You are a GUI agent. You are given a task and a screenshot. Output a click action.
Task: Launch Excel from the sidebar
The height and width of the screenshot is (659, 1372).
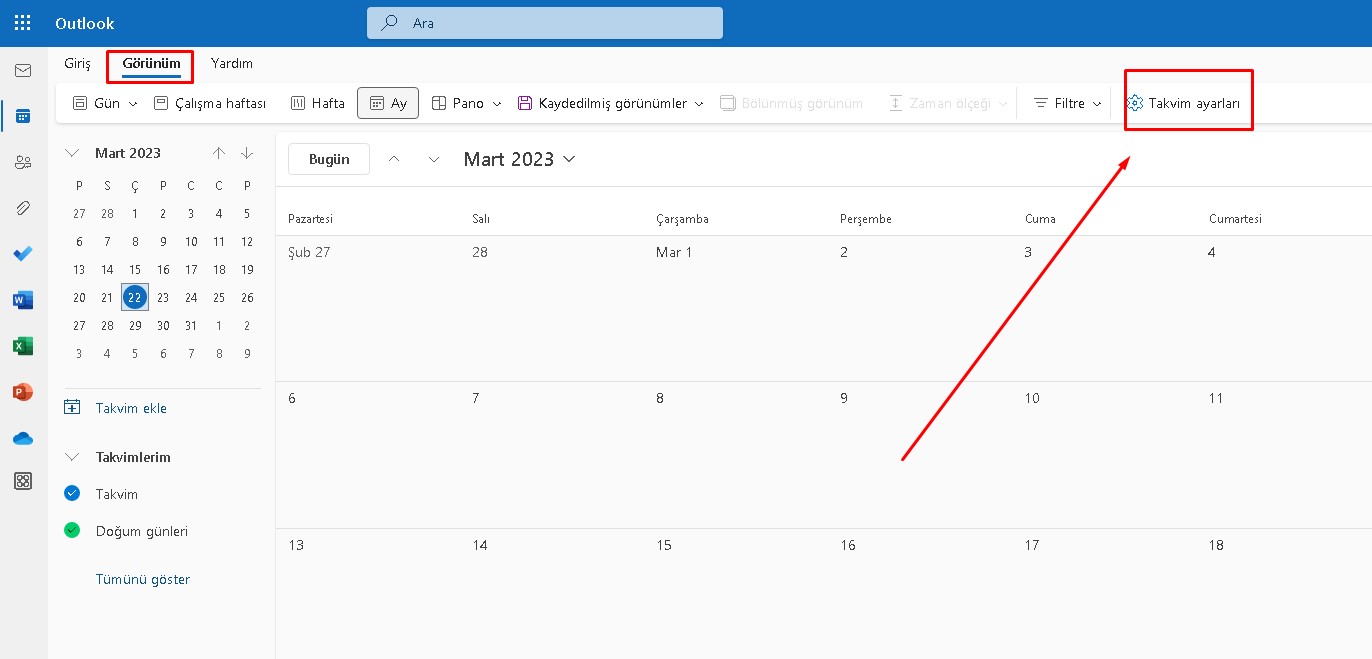pyautogui.click(x=22, y=346)
